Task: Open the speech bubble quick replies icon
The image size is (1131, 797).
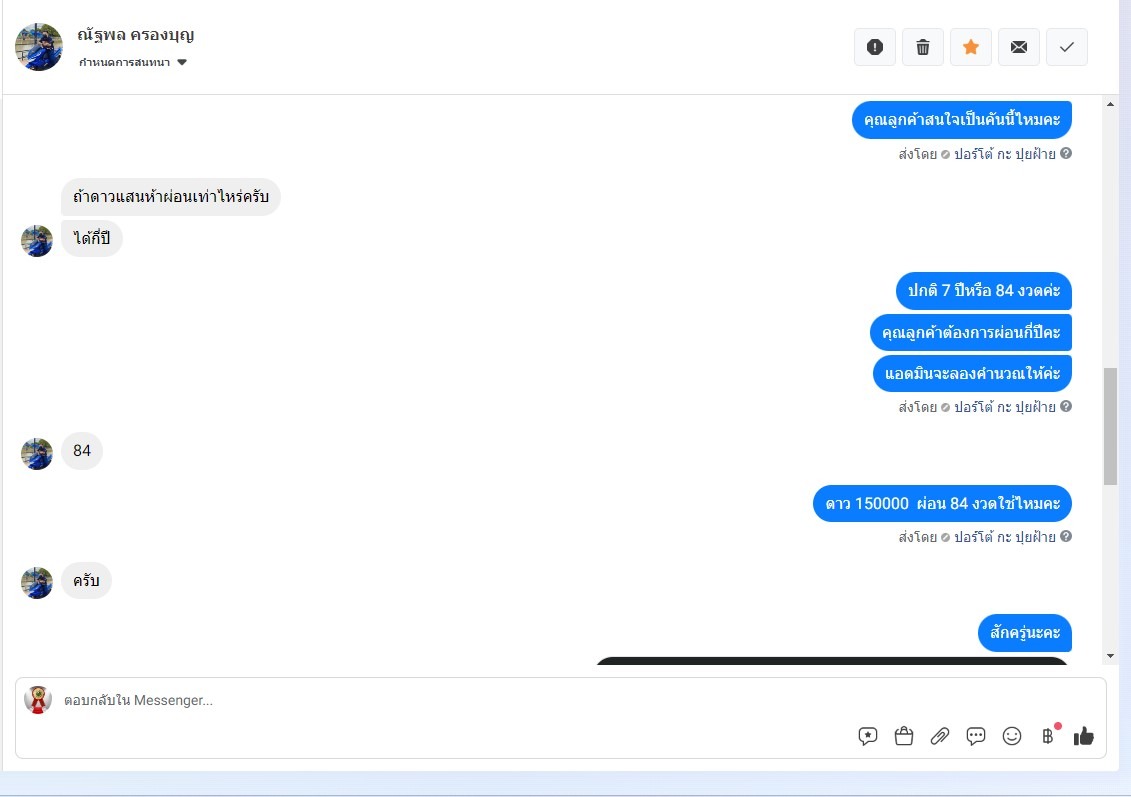Action: pyautogui.click(x=976, y=736)
